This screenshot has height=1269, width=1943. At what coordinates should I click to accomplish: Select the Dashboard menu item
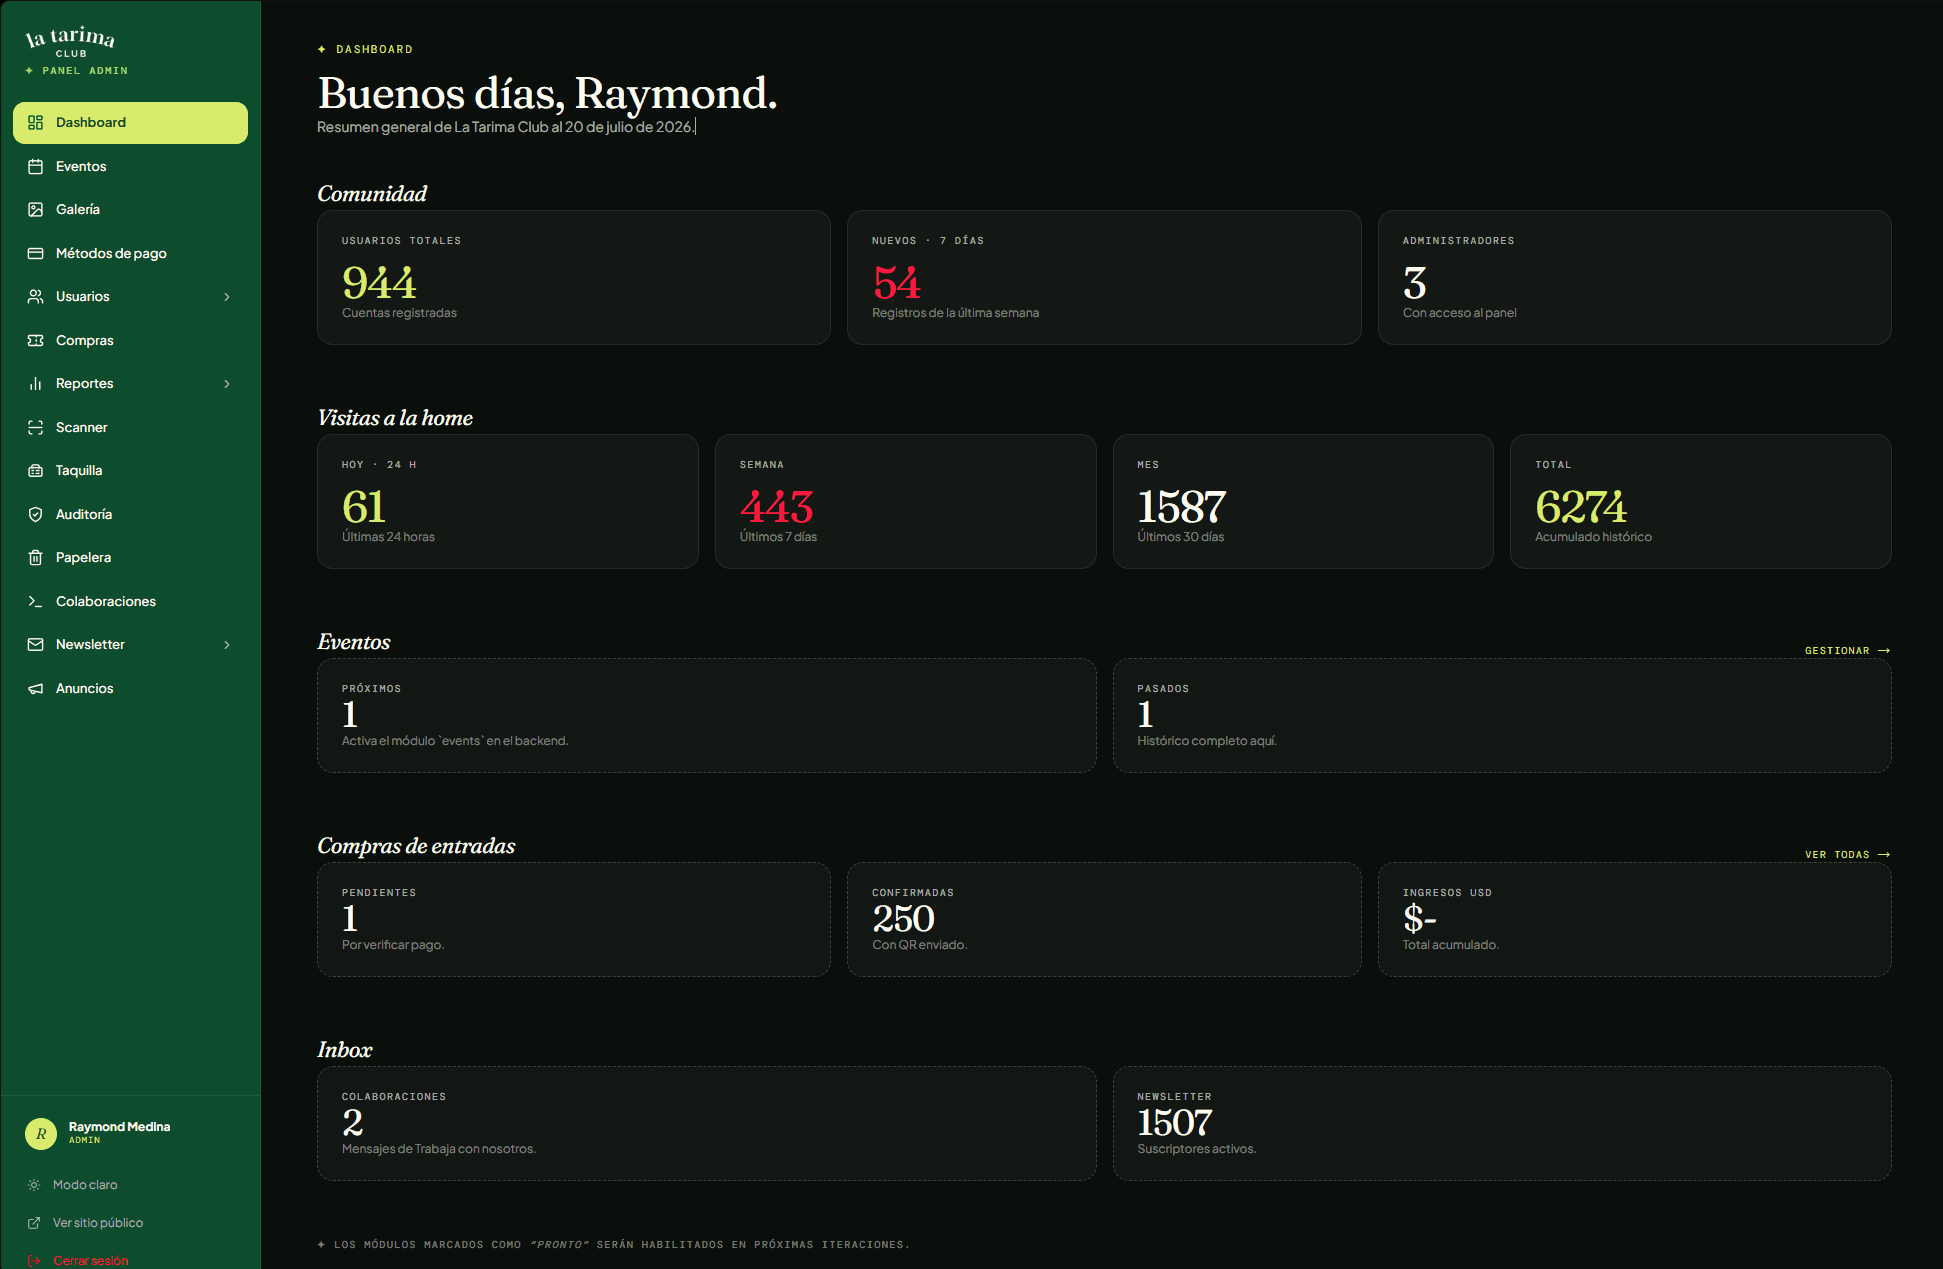(130, 123)
